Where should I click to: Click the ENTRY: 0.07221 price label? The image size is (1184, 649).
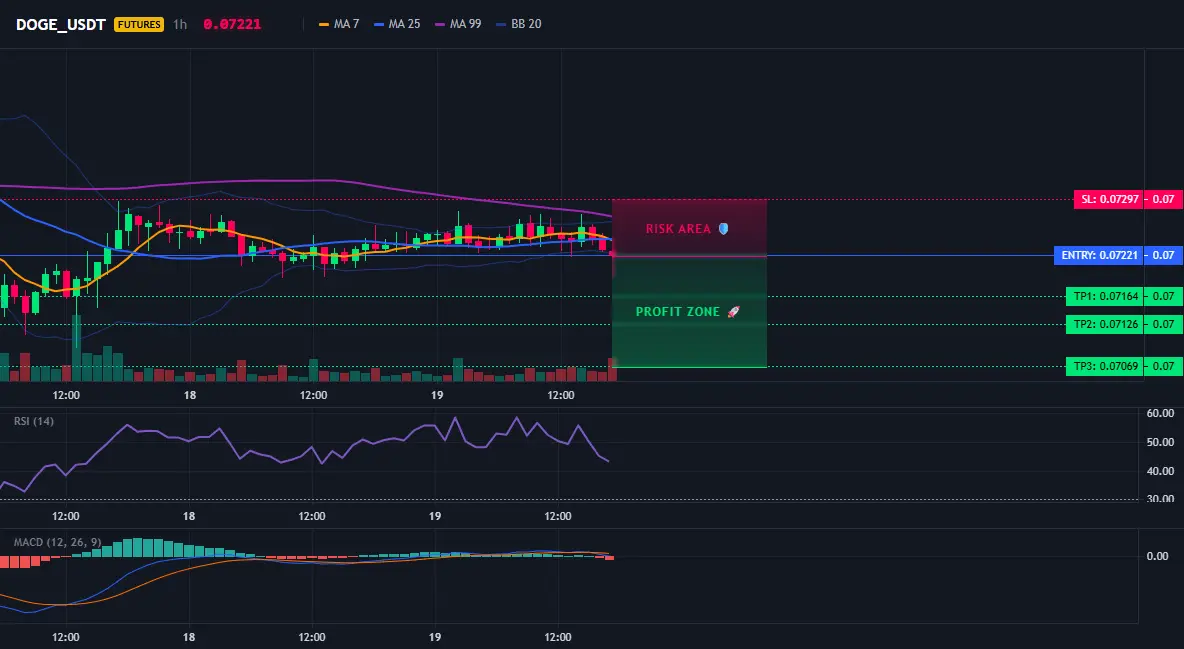tap(1099, 255)
